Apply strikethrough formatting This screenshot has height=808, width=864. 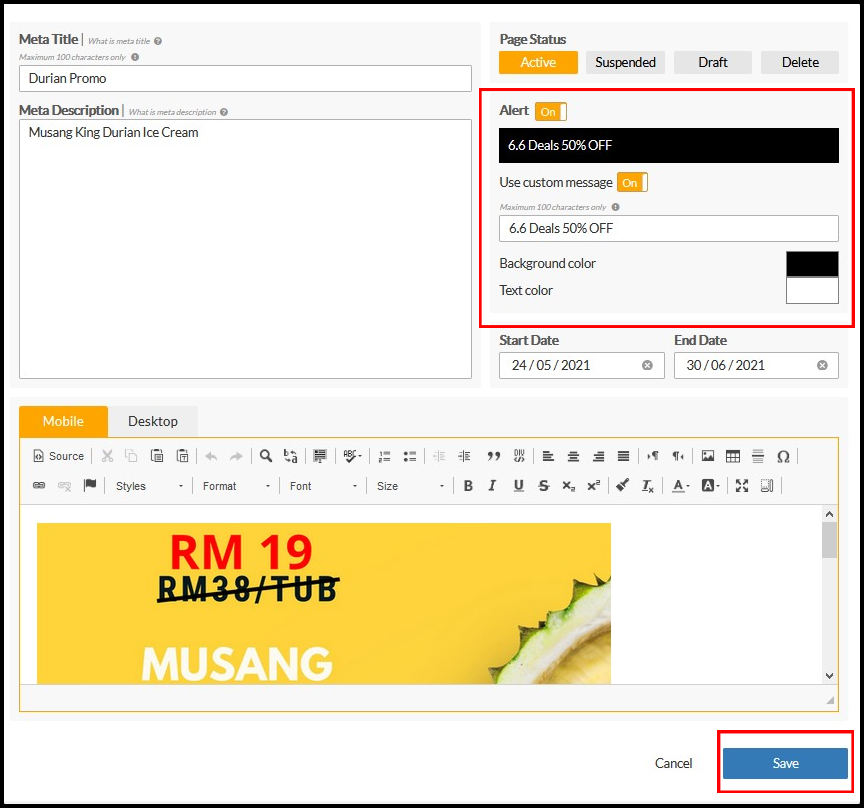click(x=544, y=486)
